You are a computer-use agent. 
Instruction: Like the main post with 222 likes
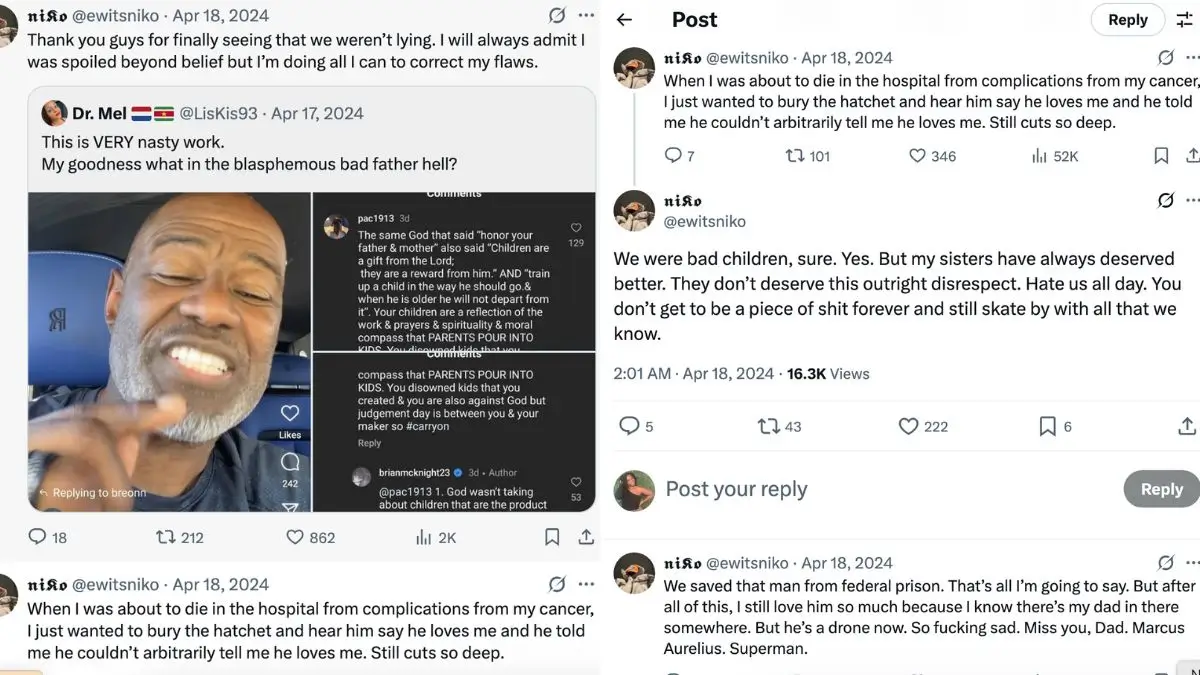point(908,426)
